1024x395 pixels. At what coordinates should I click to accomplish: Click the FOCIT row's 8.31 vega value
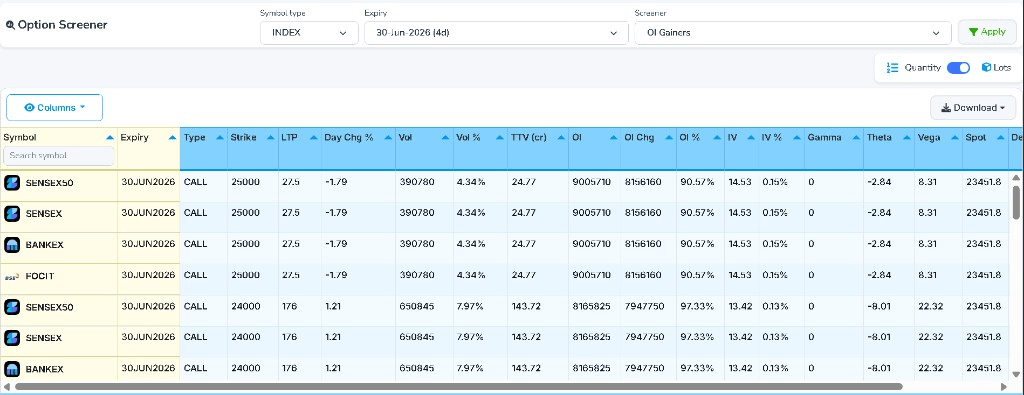coord(928,275)
